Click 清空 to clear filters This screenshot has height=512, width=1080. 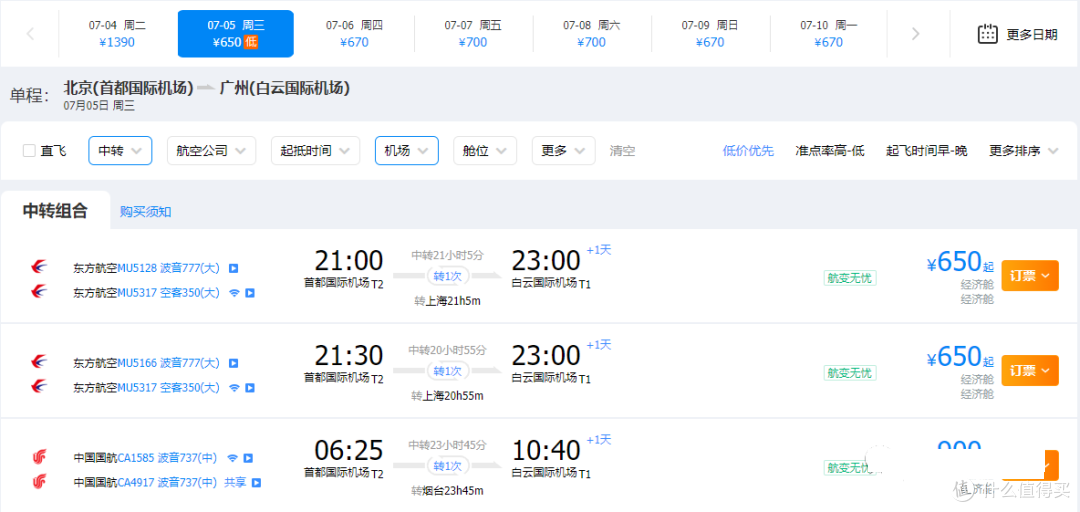[622, 151]
